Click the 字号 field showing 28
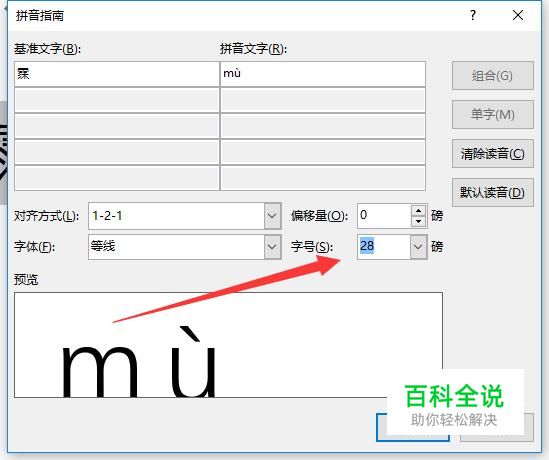This screenshot has width=549, height=460. [x=384, y=247]
